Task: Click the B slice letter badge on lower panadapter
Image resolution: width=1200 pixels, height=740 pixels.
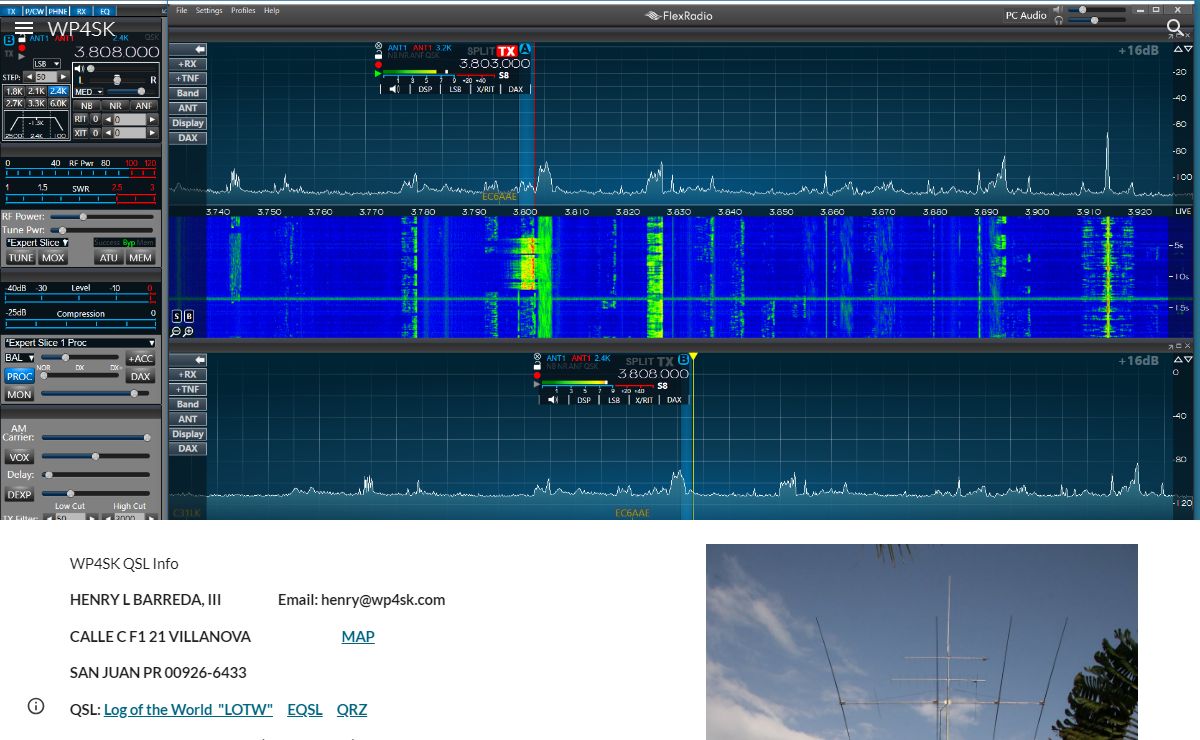Action: coord(683,360)
